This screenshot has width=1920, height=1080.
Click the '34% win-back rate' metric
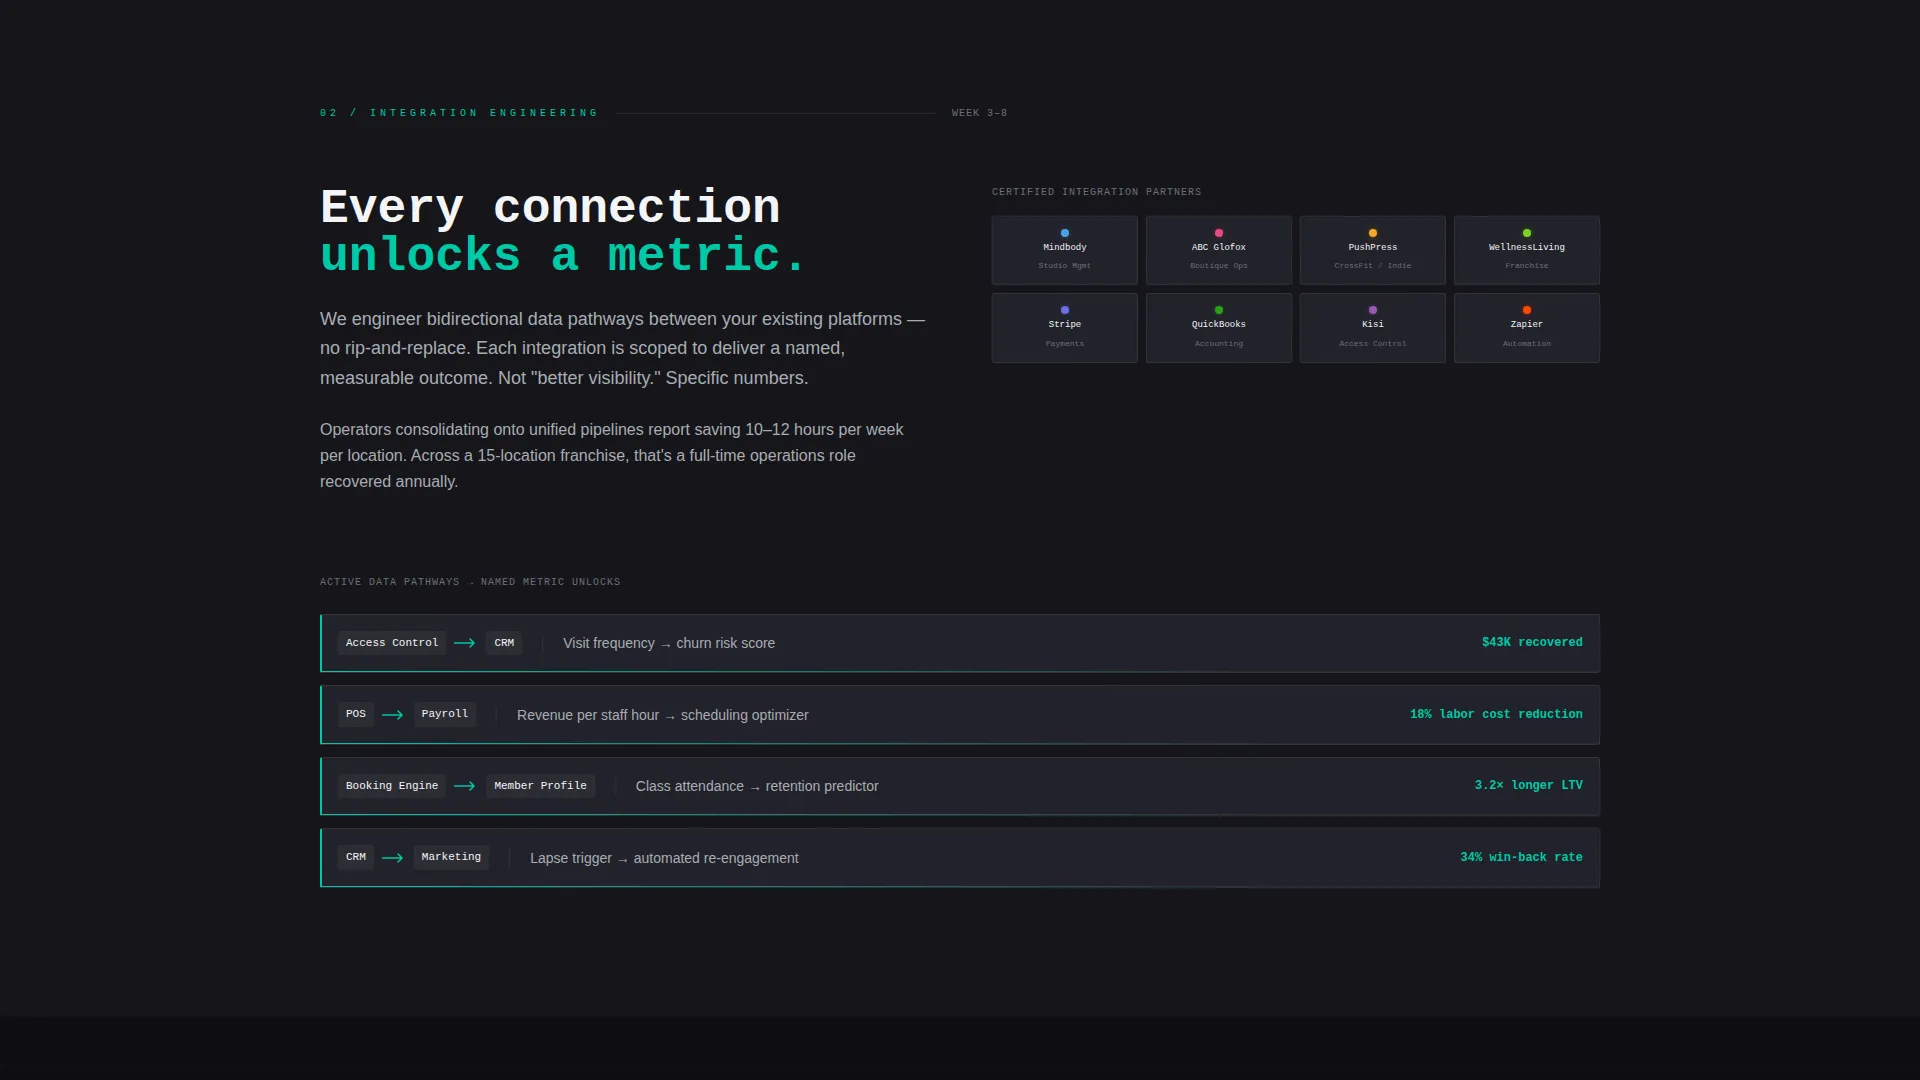(1521, 857)
